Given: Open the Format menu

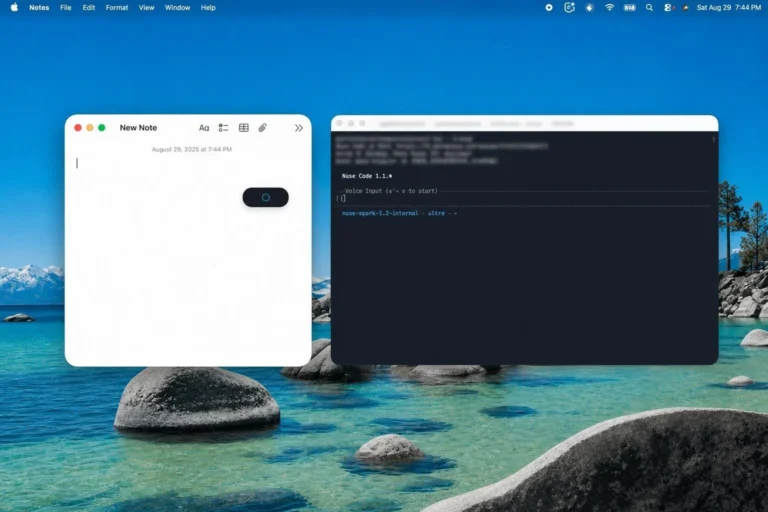Looking at the screenshot, I should coord(117,7).
